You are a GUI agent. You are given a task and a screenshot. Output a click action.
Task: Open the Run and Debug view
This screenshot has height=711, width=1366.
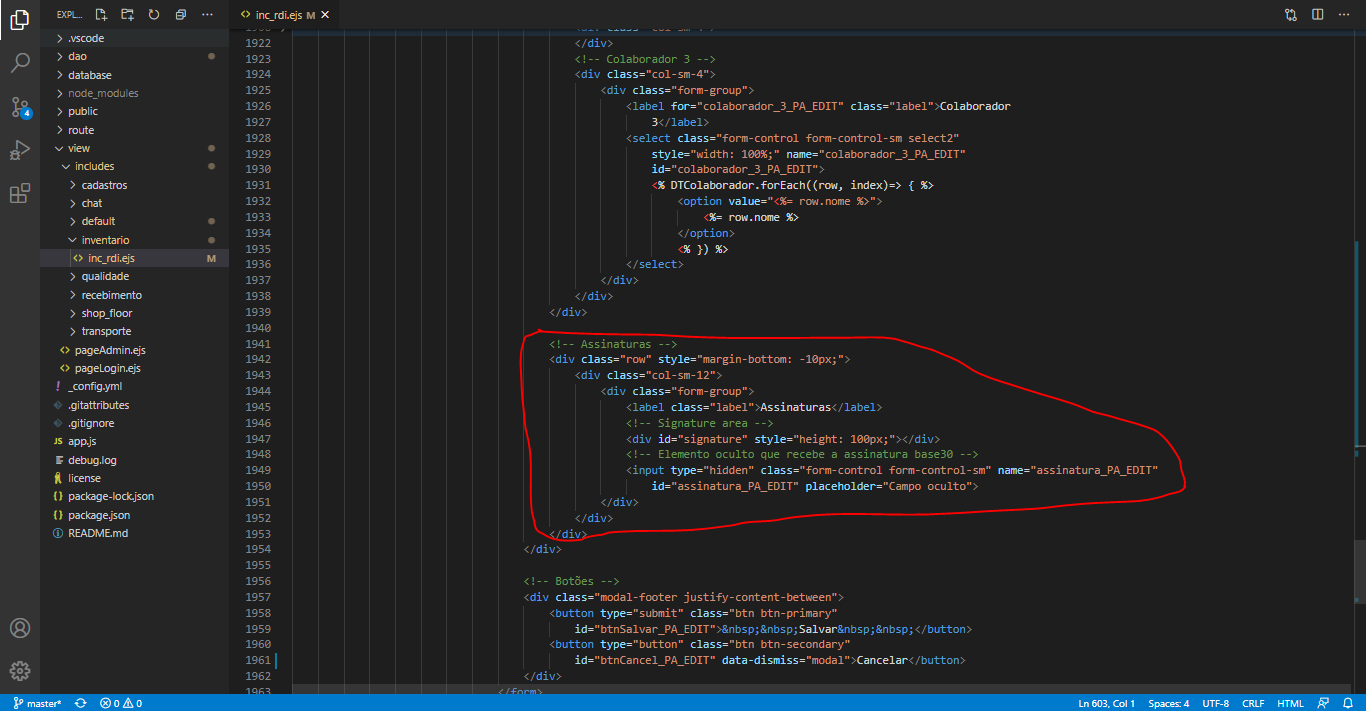click(x=19, y=151)
